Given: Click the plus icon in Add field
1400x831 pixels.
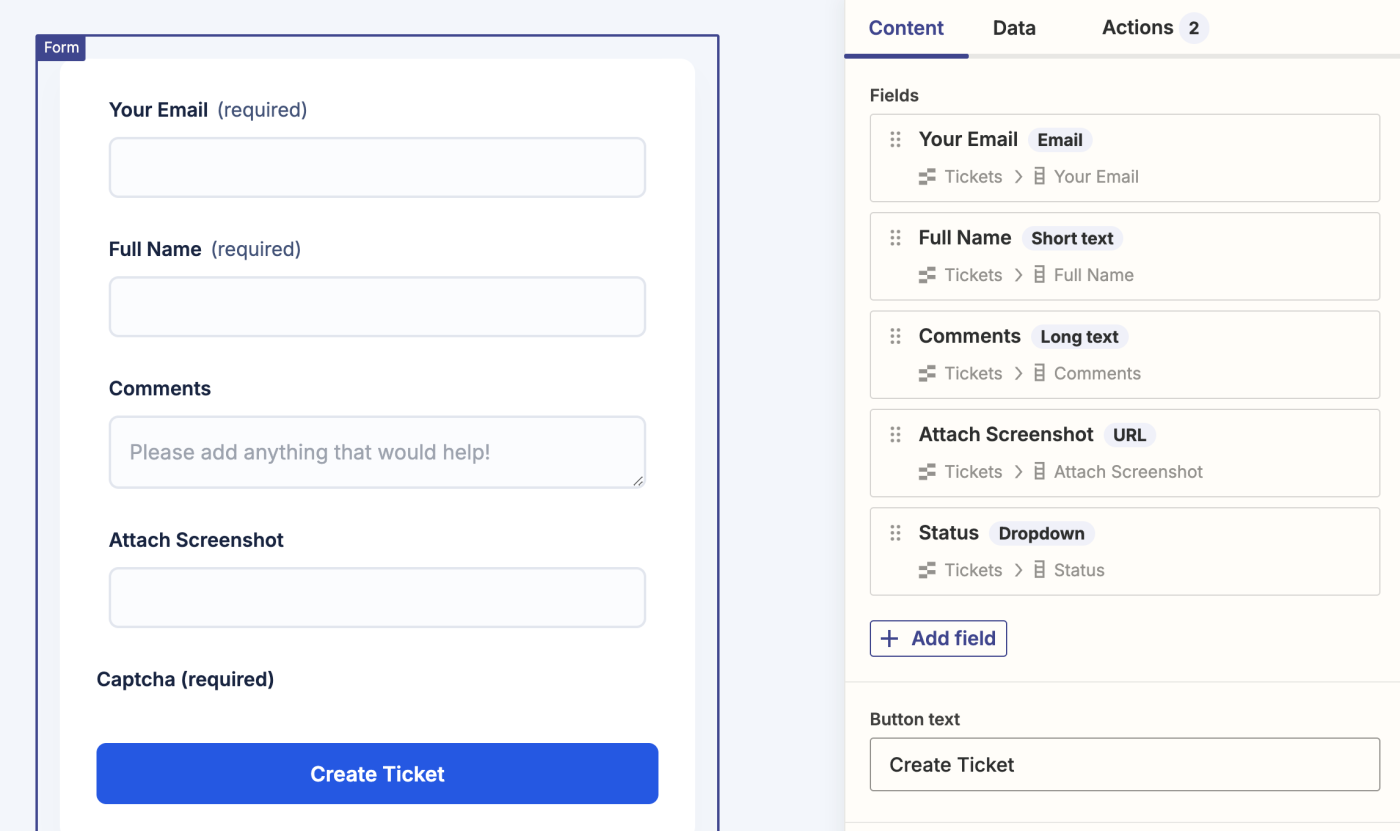Looking at the screenshot, I should click(x=889, y=639).
